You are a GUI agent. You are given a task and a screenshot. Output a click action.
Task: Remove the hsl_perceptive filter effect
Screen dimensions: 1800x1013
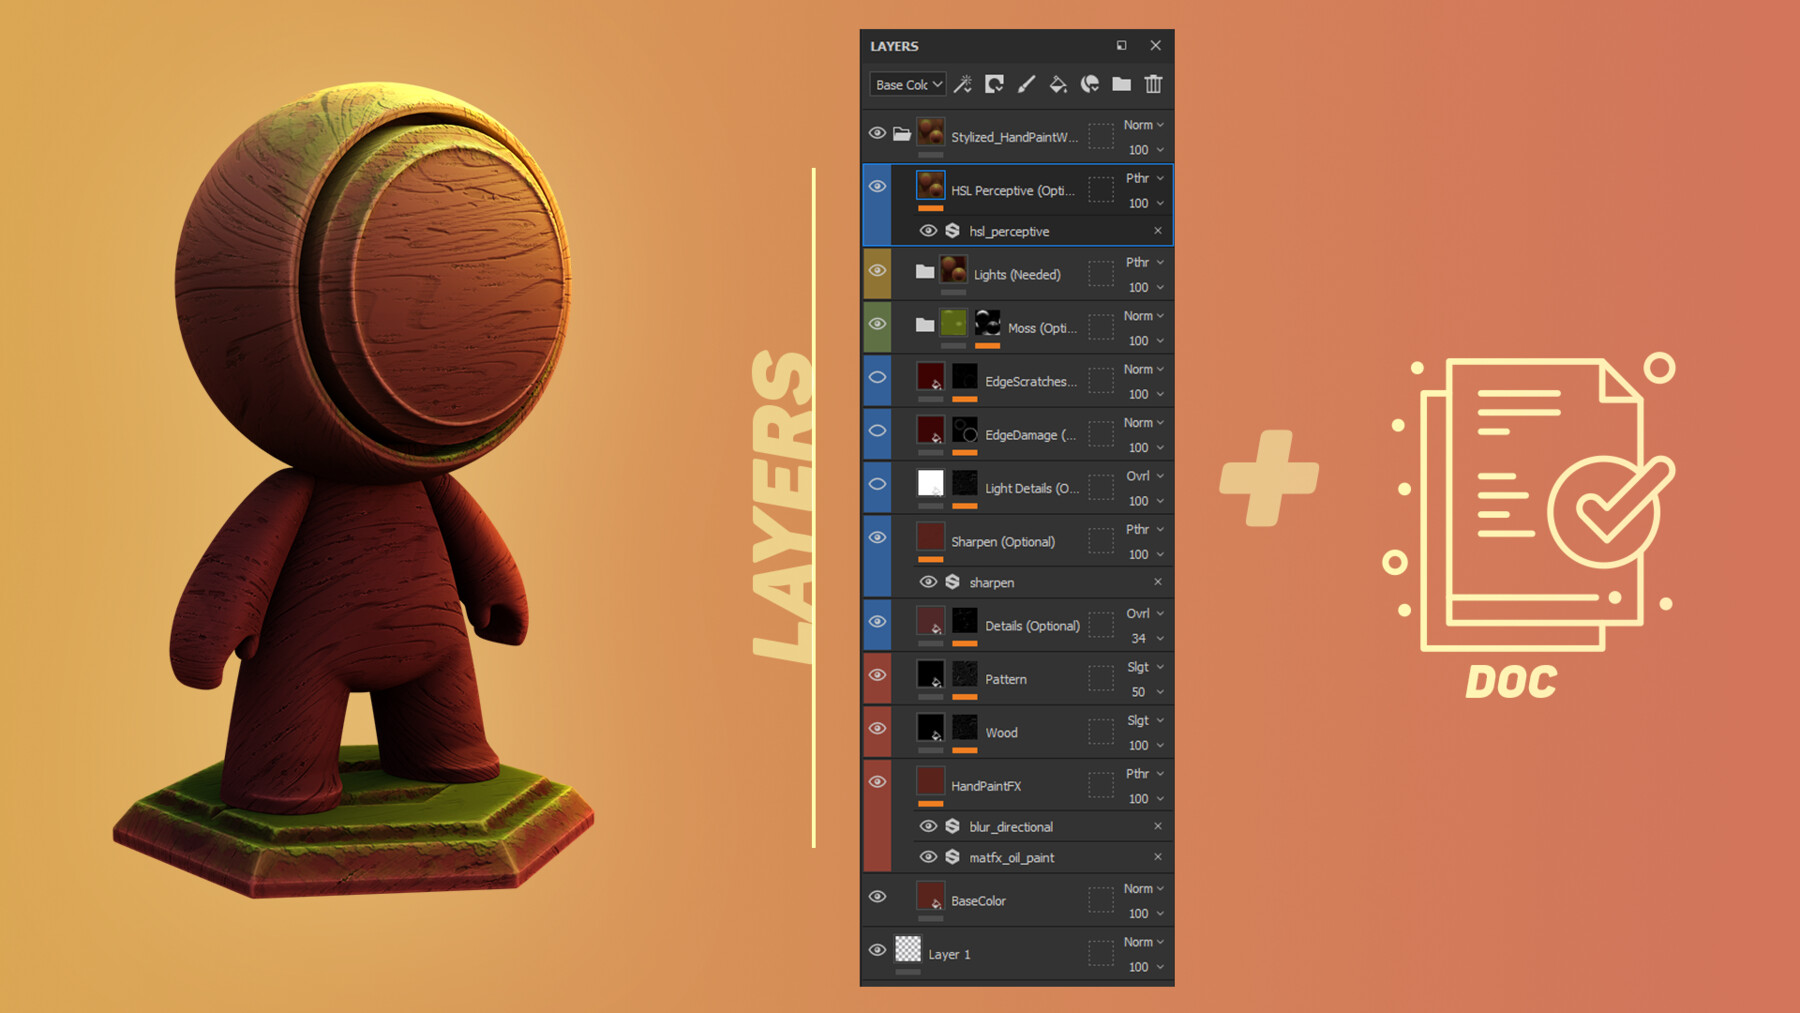coord(1158,231)
